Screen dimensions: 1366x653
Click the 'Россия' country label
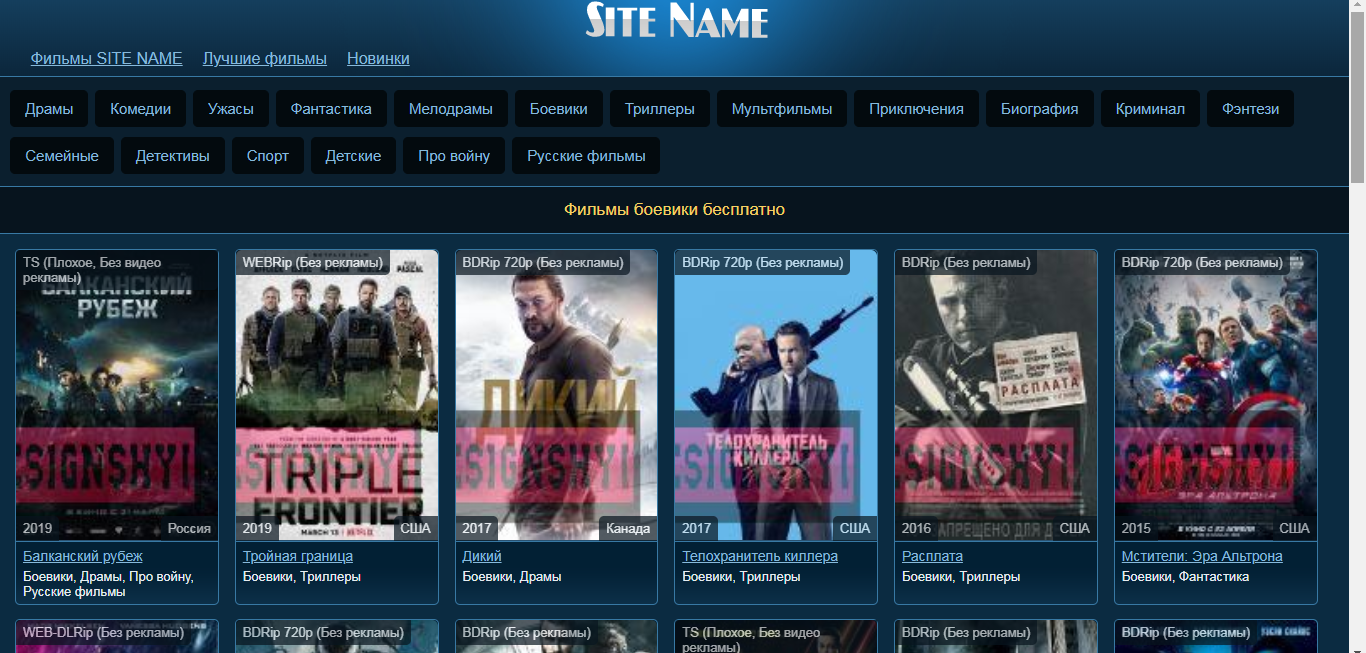pos(189,528)
